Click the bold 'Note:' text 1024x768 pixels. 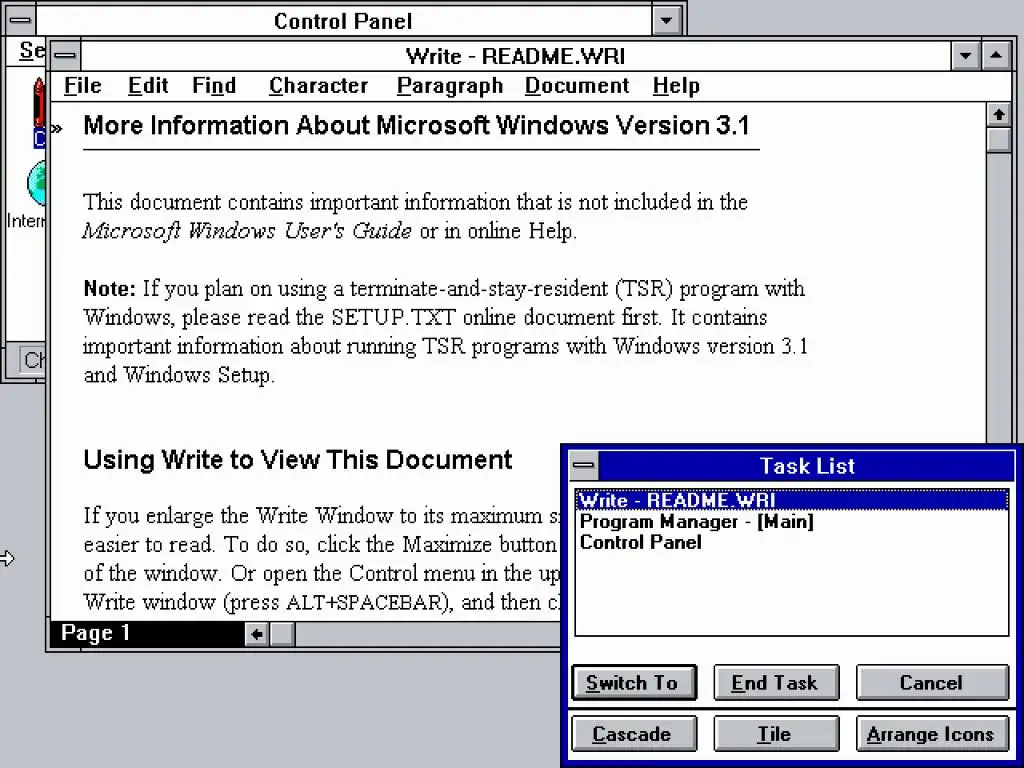tap(109, 288)
